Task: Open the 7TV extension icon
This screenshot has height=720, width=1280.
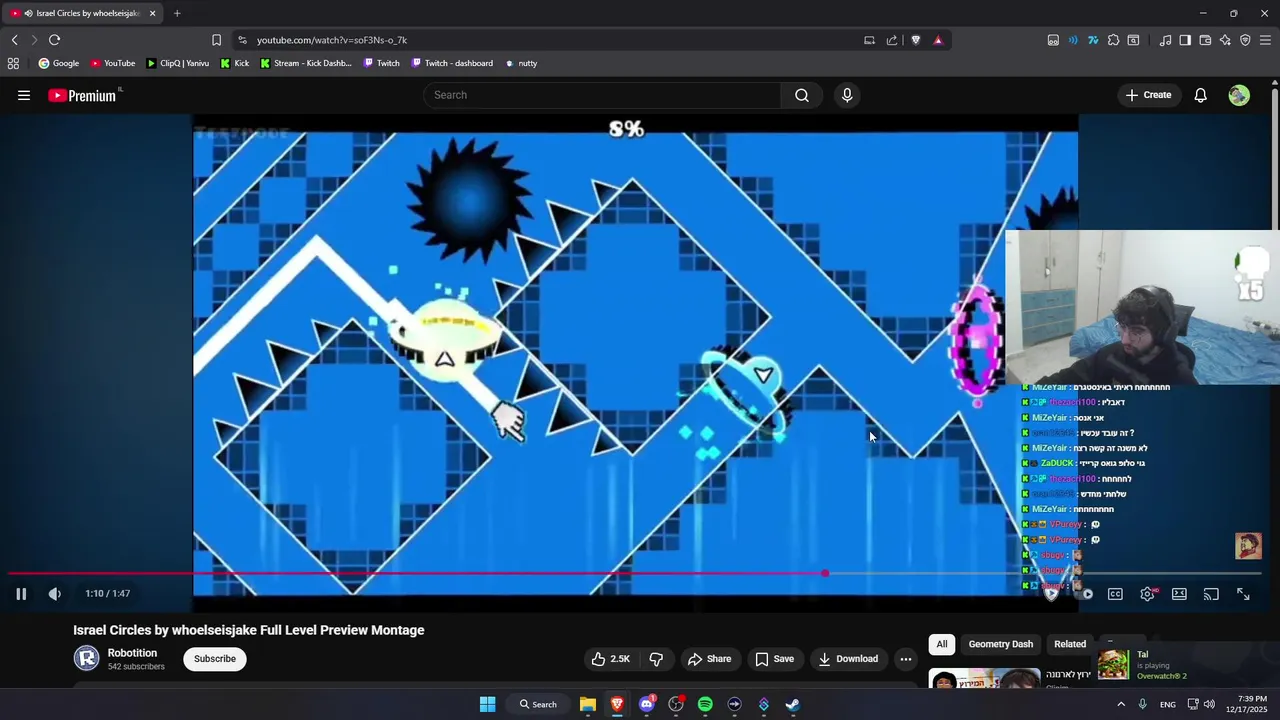Action: (x=1093, y=40)
